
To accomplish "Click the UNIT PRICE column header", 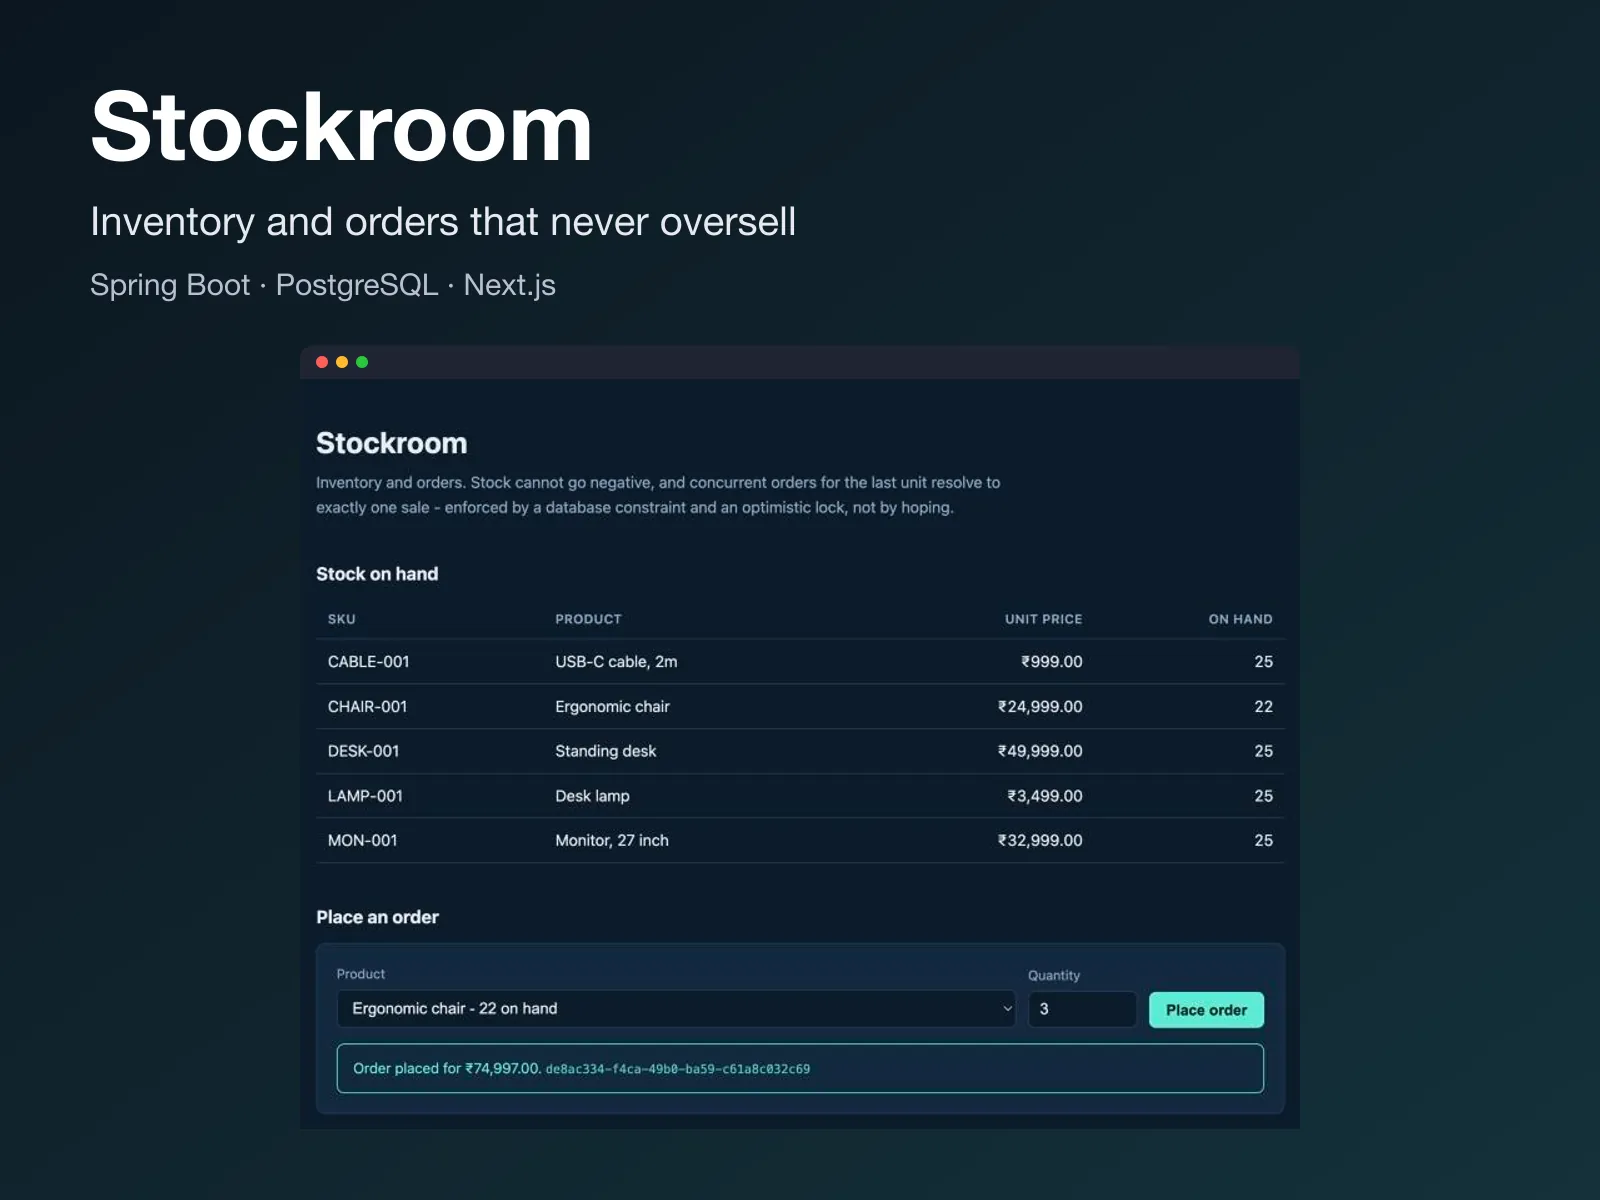I will coord(1044,619).
